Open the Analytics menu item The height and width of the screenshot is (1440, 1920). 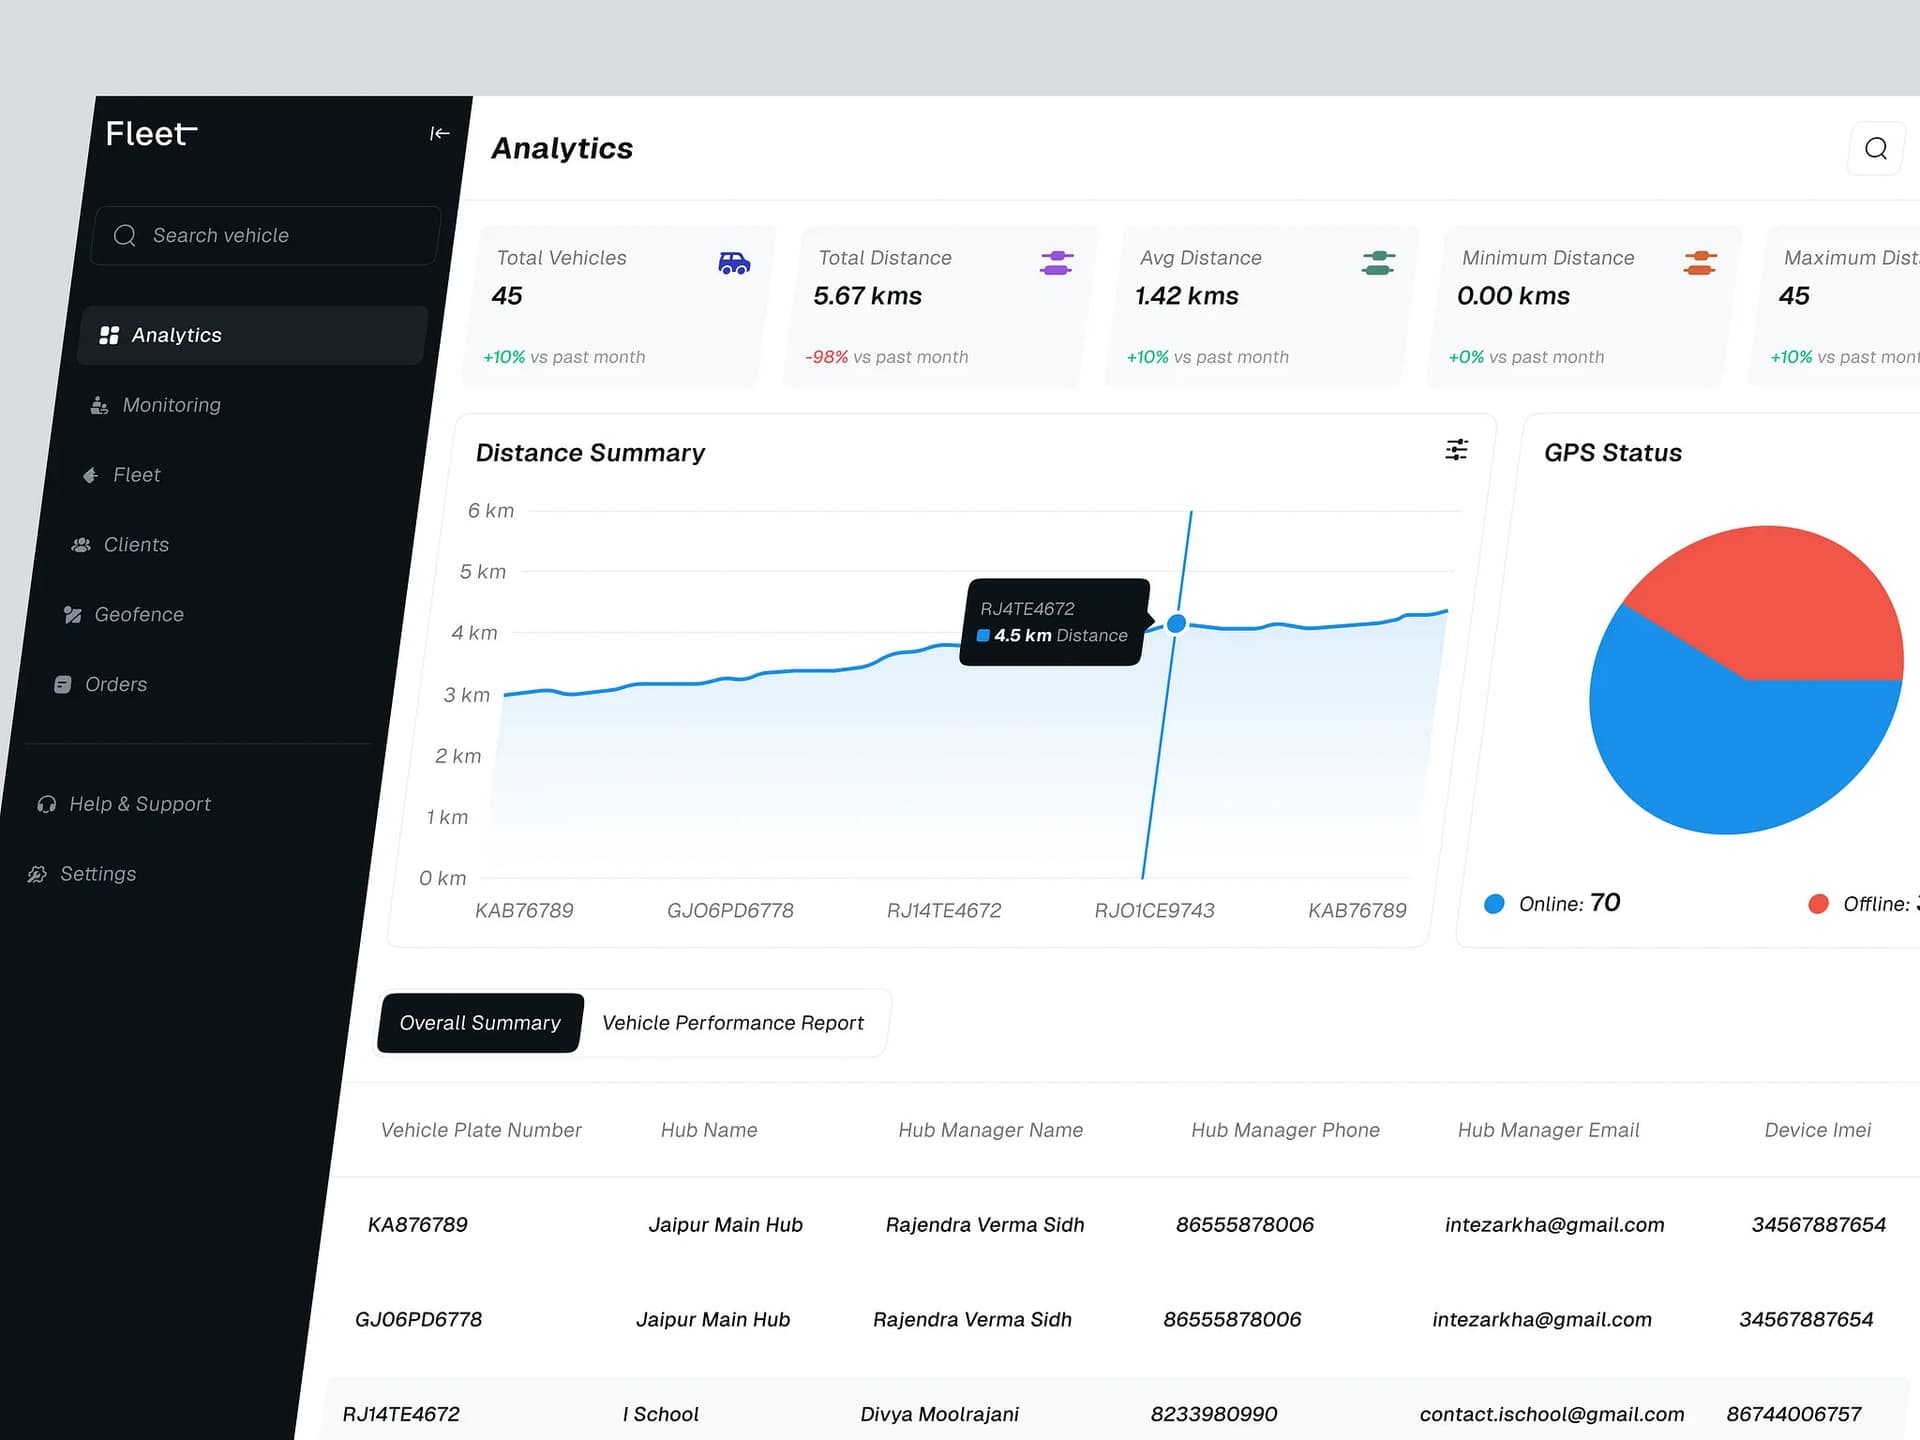[x=252, y=335]
